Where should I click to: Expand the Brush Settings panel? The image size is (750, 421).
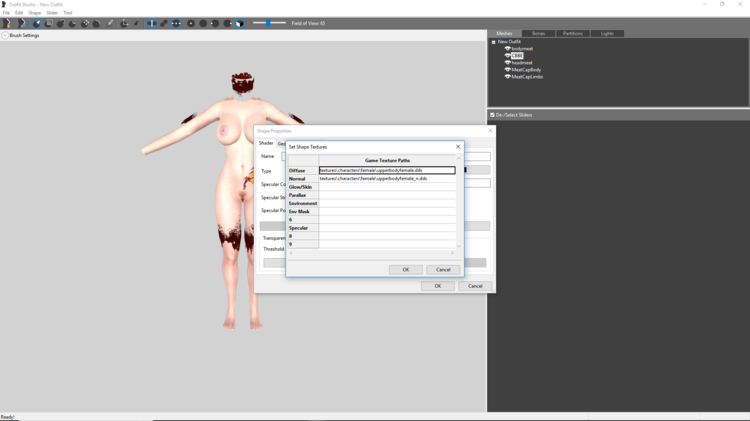click(x=5, y=35)
